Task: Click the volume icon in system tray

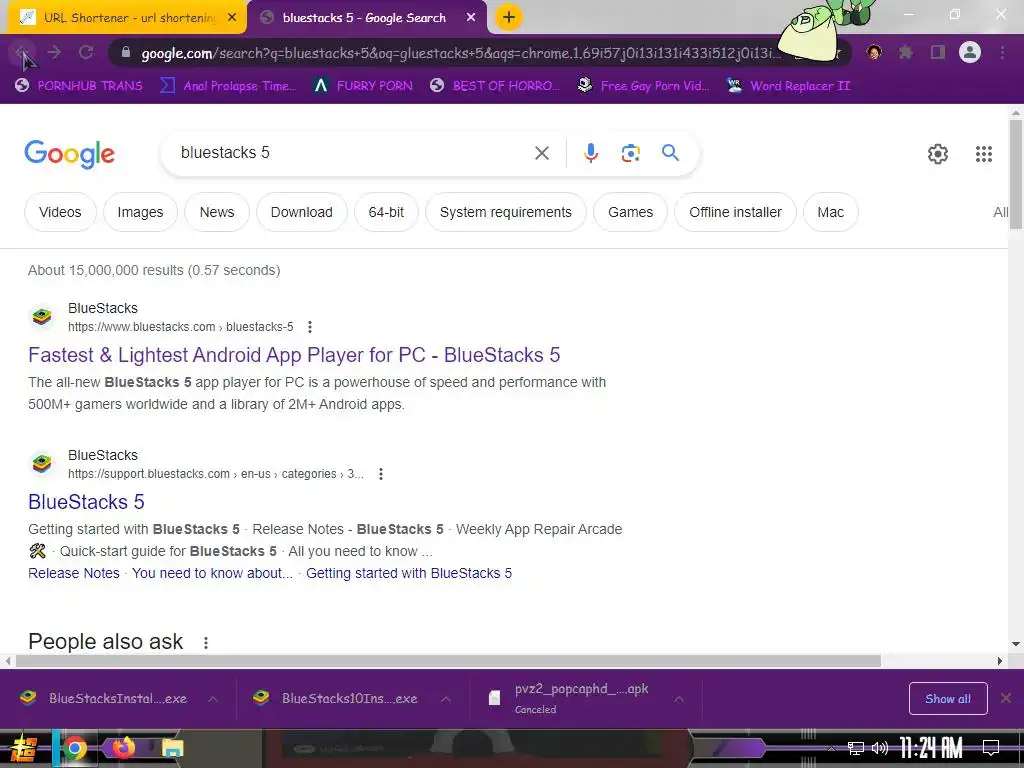Action: 880,748
